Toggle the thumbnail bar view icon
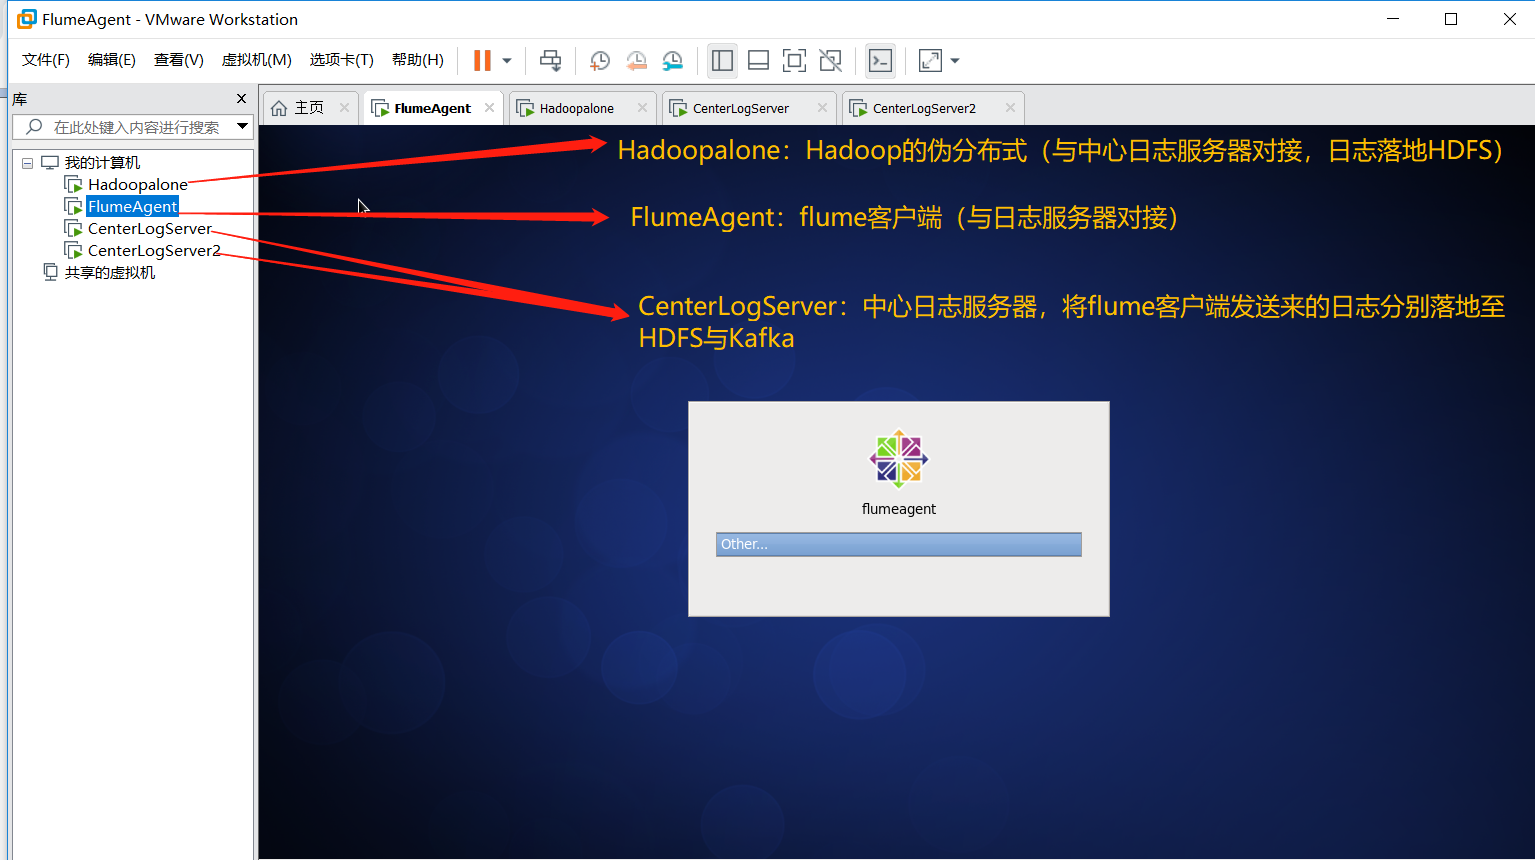 (x=759, y=60)
